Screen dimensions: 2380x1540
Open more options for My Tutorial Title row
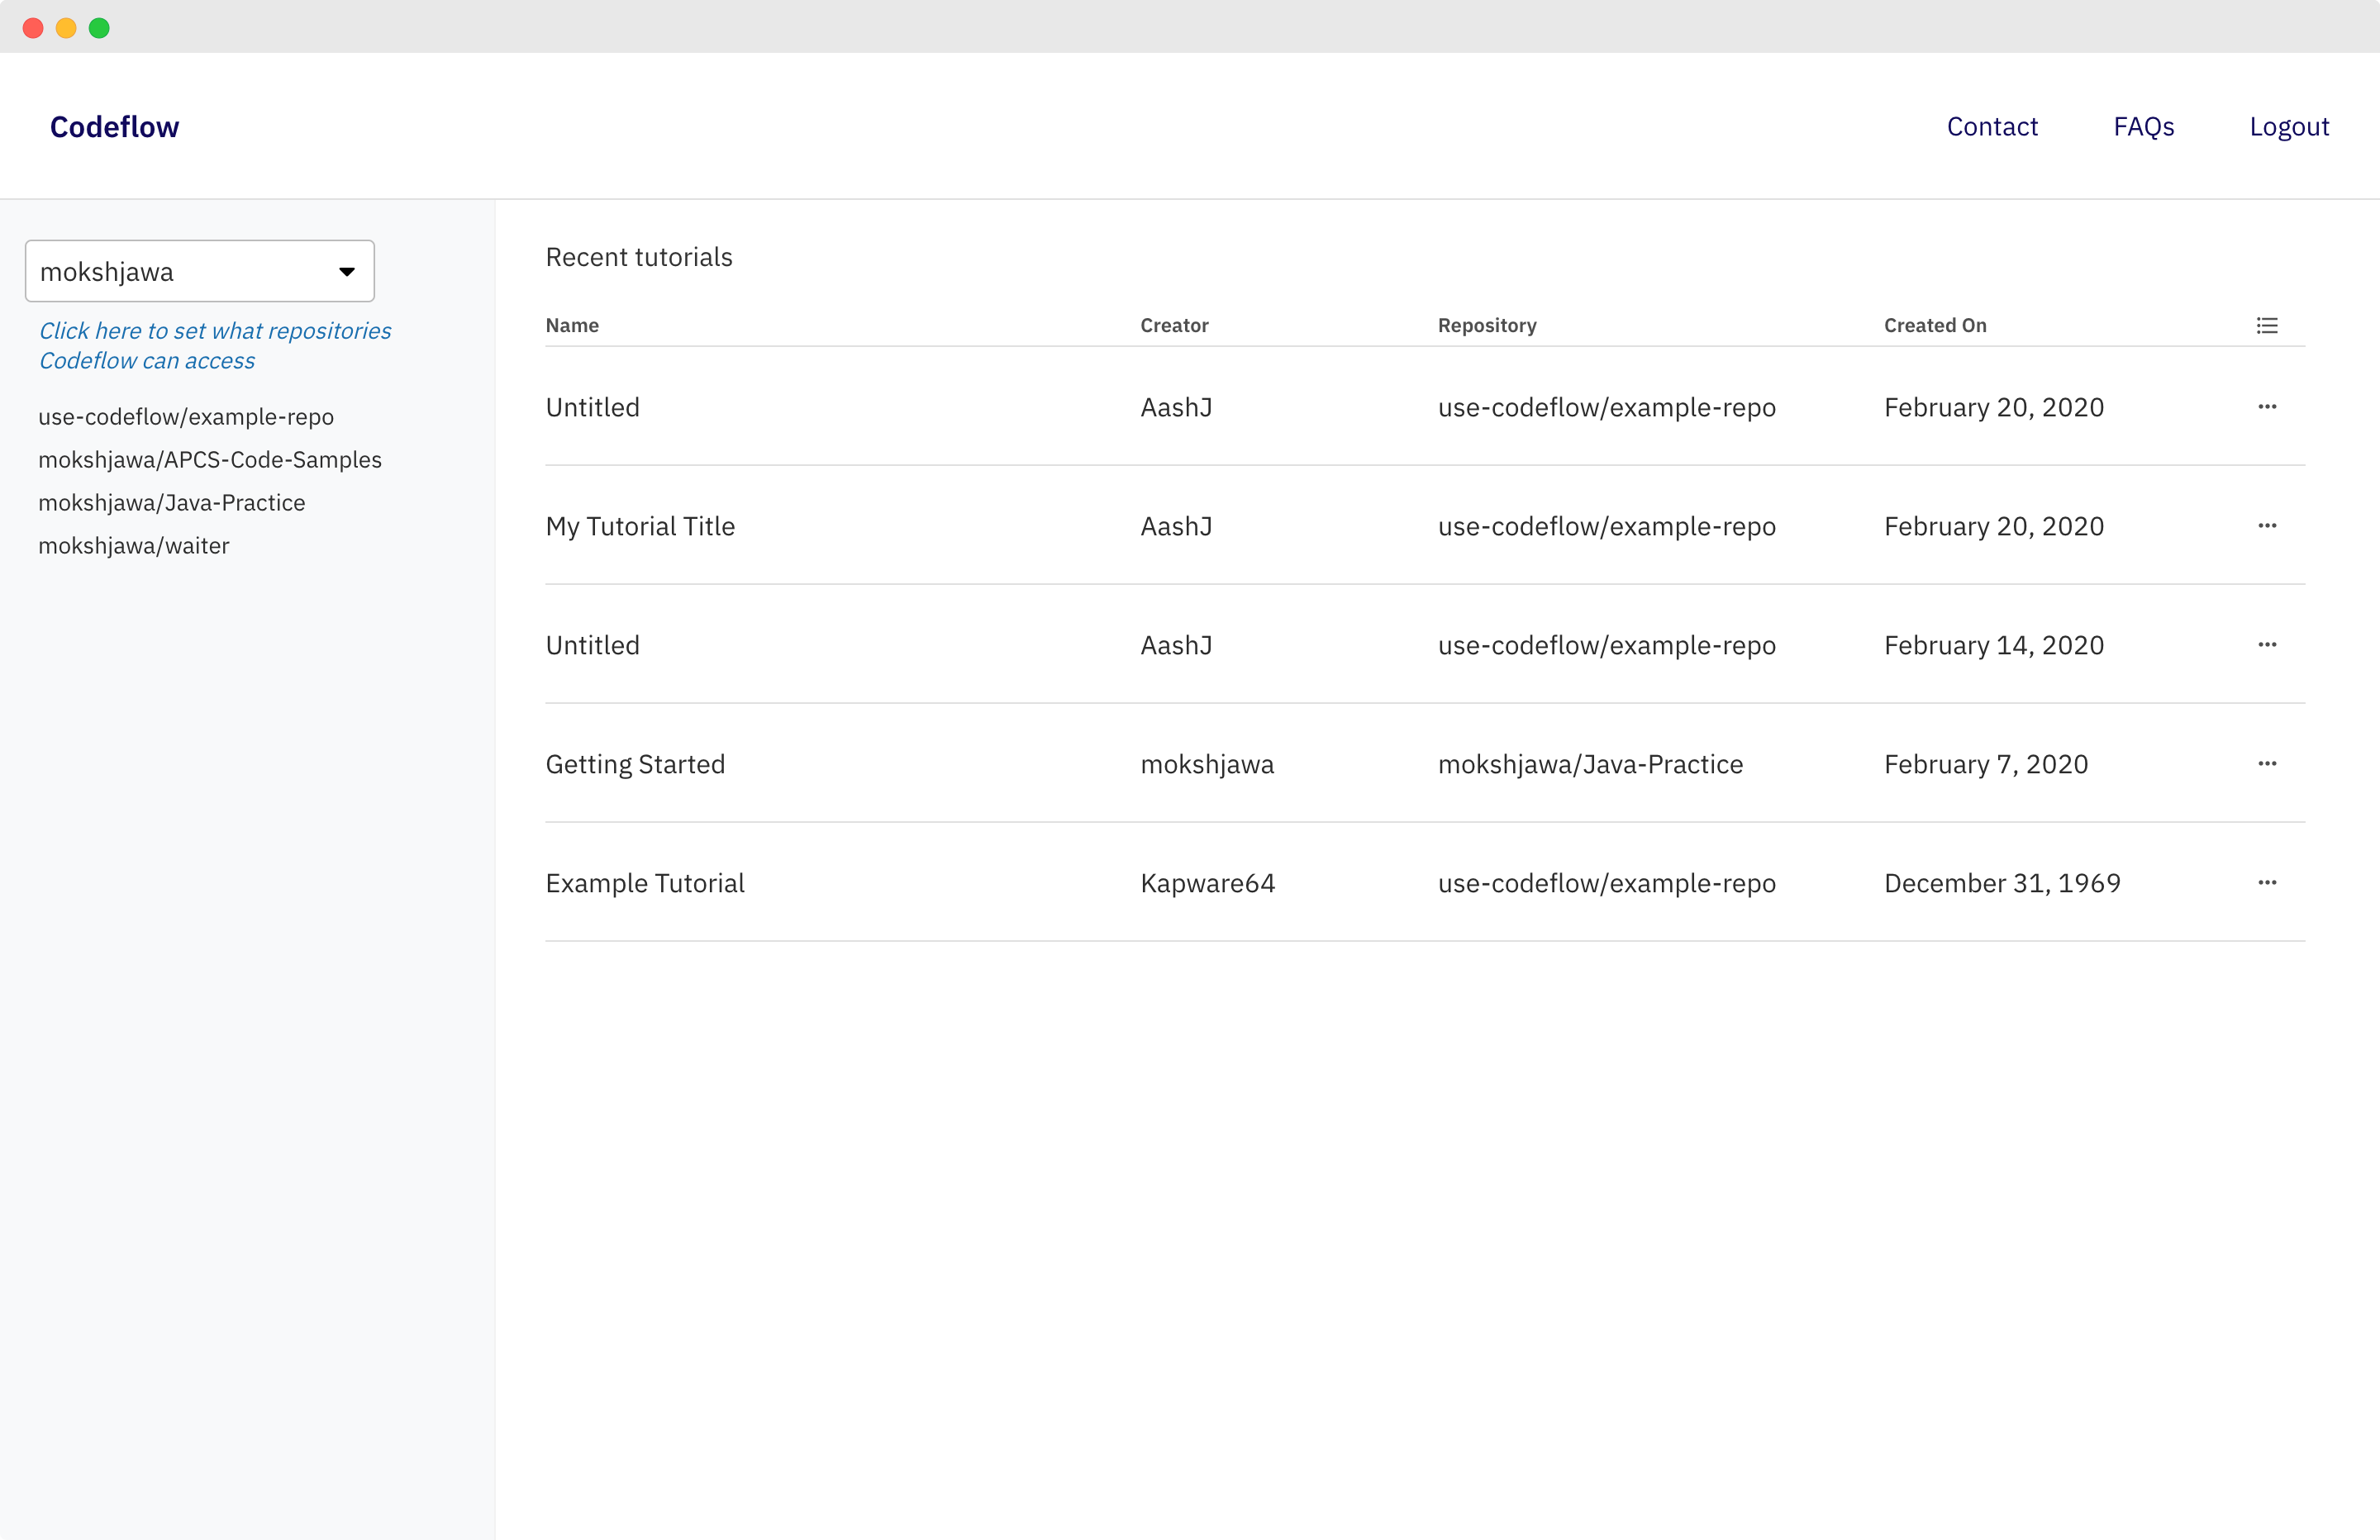(2266, 526)
